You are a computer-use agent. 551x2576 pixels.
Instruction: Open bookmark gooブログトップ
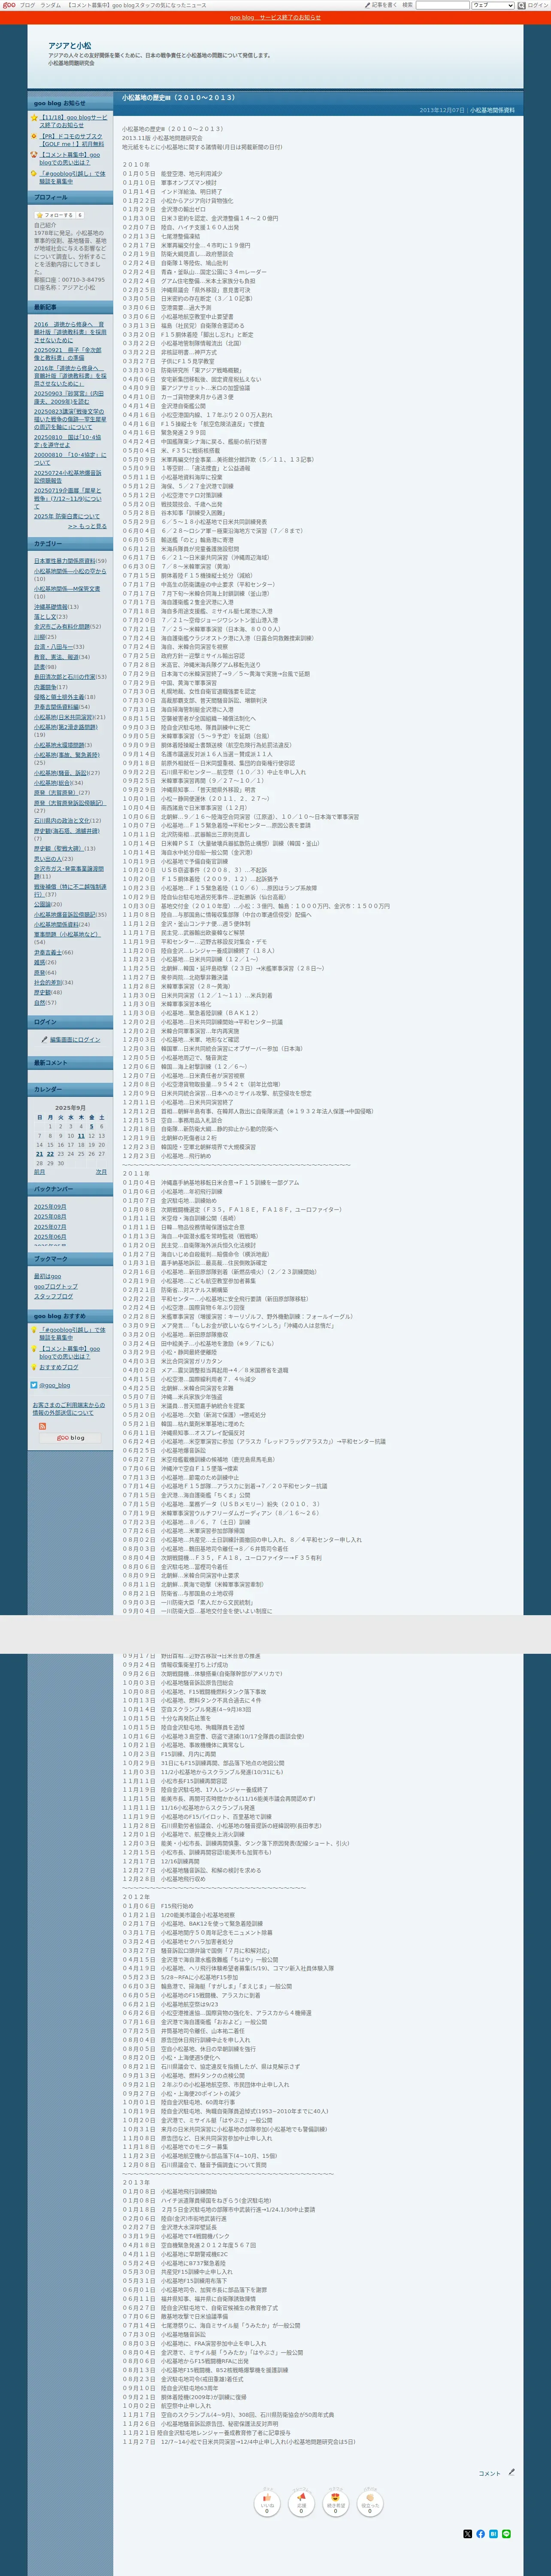[55, 1287]
